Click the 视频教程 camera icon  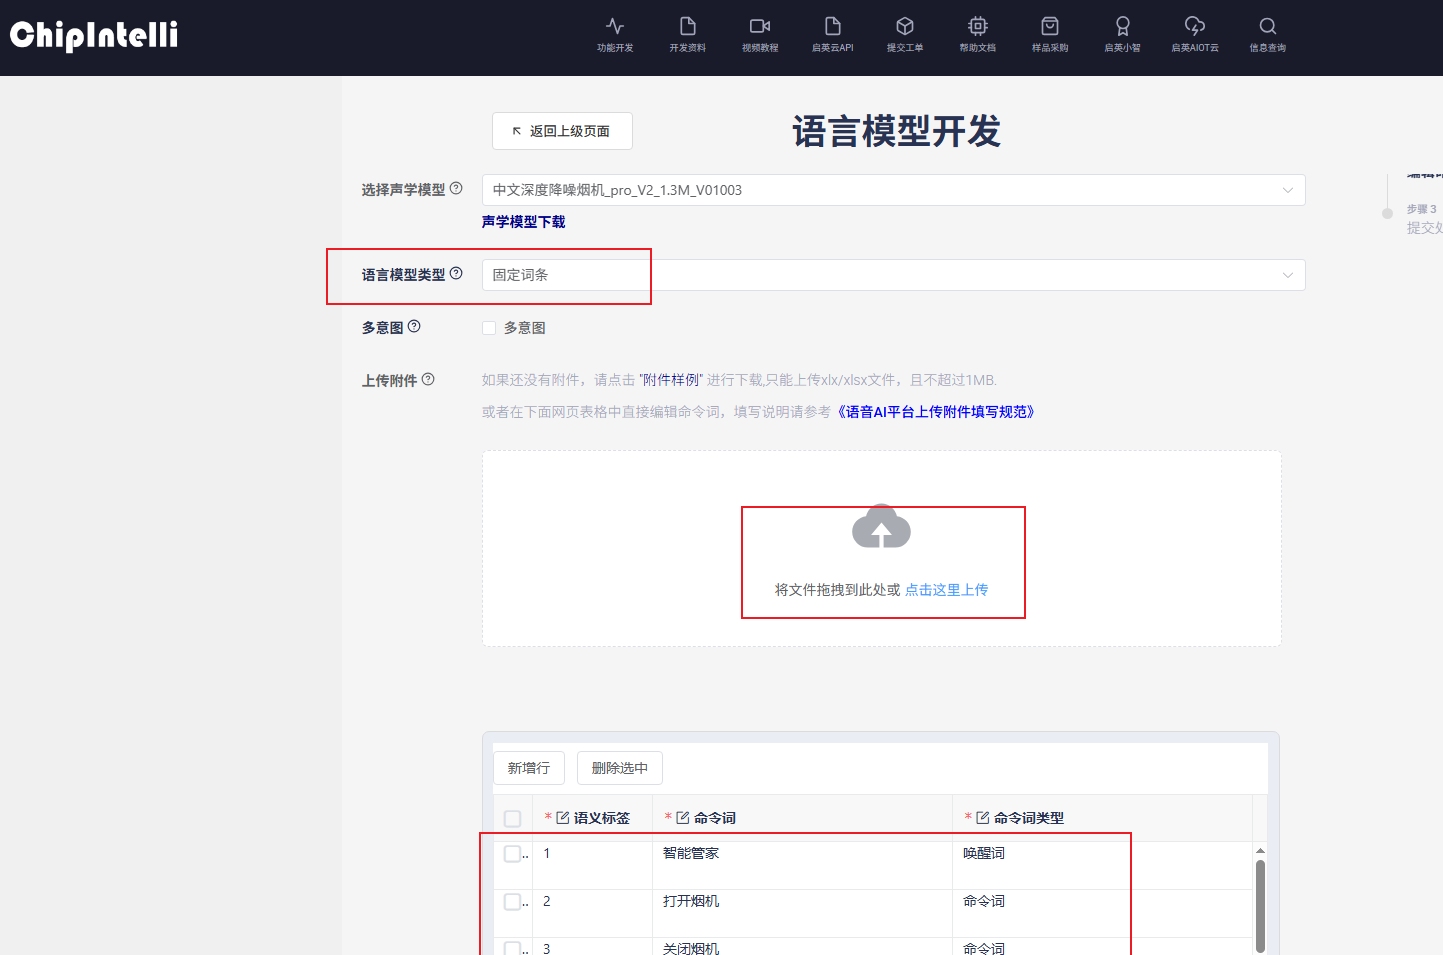click(760, 27)
